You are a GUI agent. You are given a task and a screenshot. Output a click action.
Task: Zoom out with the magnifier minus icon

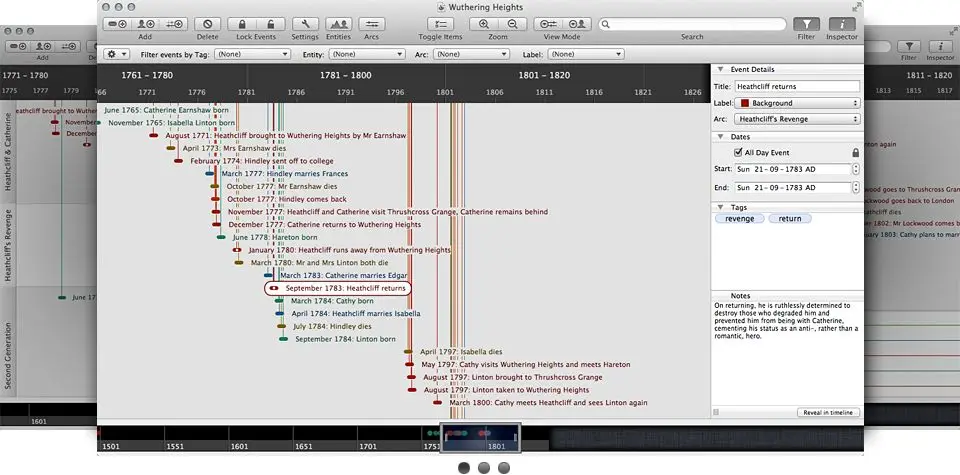(x=512, y=24)
